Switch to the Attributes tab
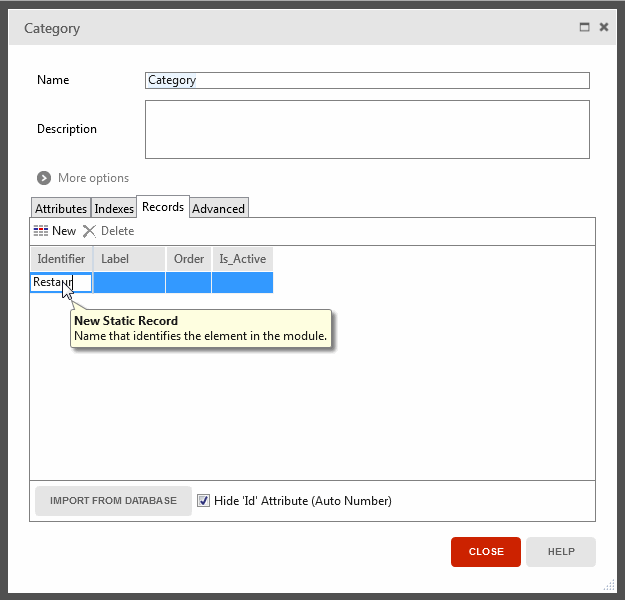This screenshot has width=625, height=600. (x=61, y=208)
